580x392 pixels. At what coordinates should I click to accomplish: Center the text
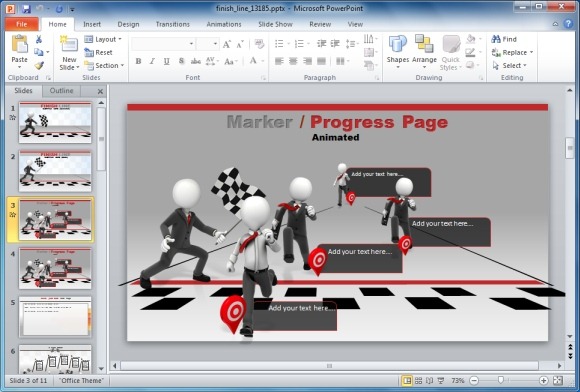(293, 61)
